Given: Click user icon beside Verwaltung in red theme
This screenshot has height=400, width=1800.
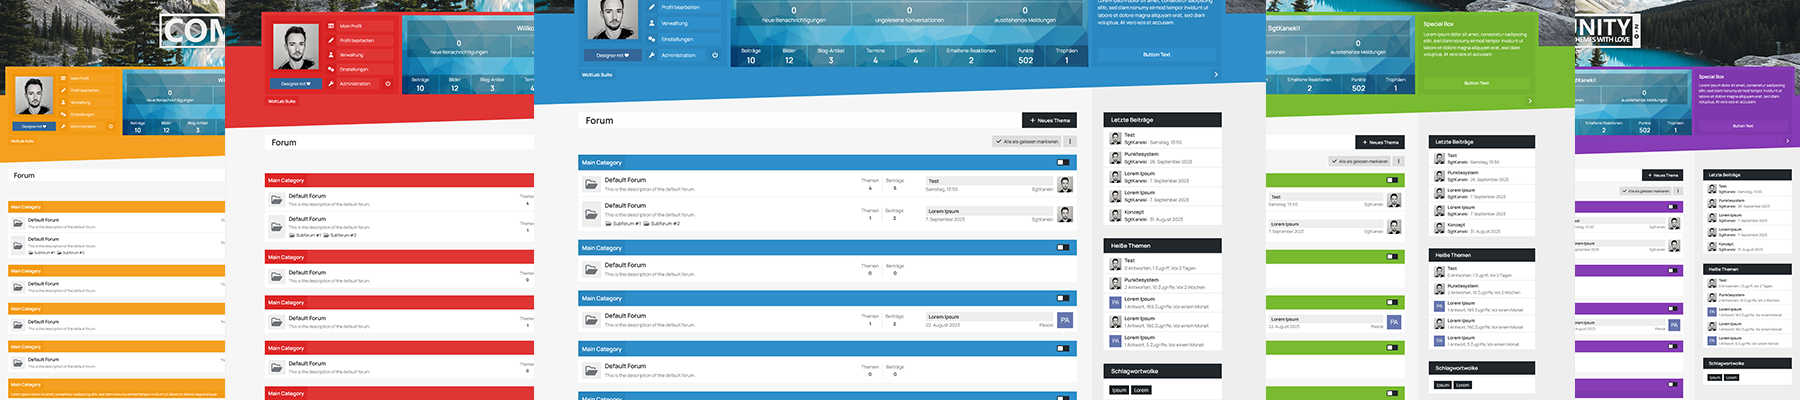Looking at the screenshot, I should point(331,55).
